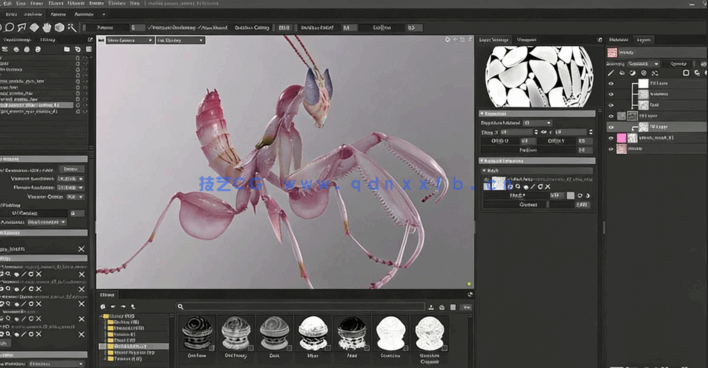
Task: Hide the layer with the solid white thumbnail
Action: coord(611,84)
